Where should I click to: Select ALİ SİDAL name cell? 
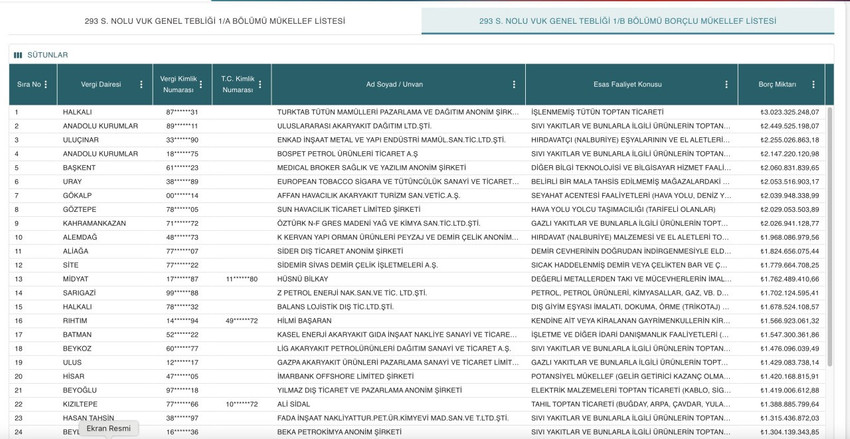pos(293,404)
